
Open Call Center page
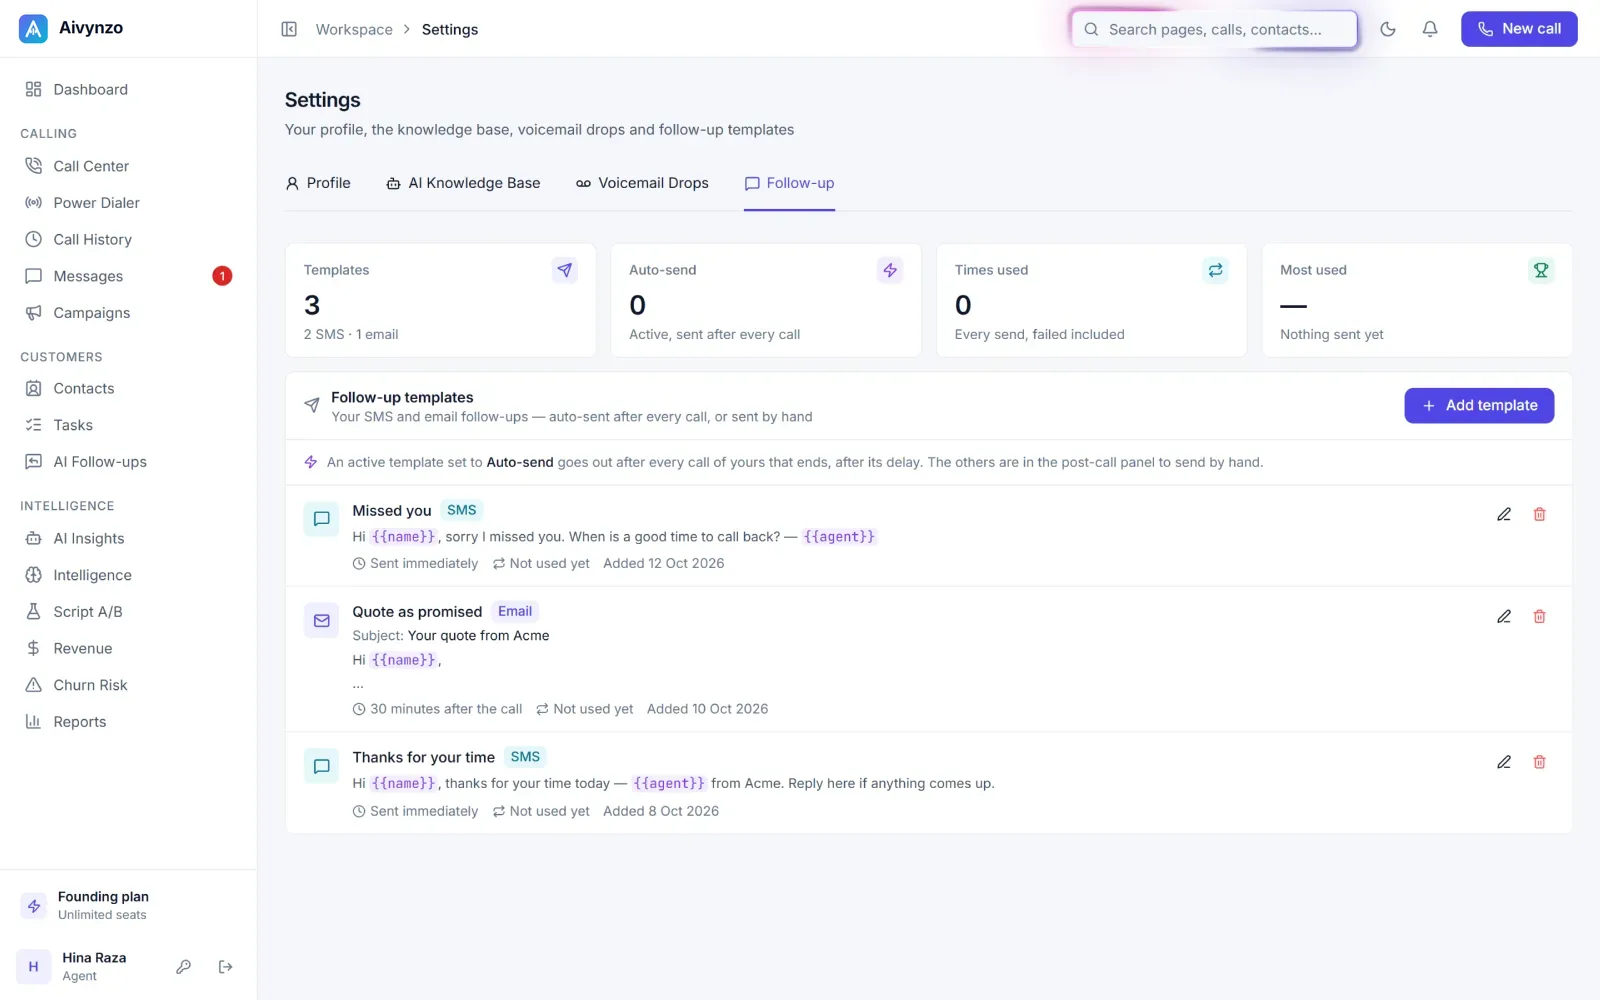pos(128,166)
